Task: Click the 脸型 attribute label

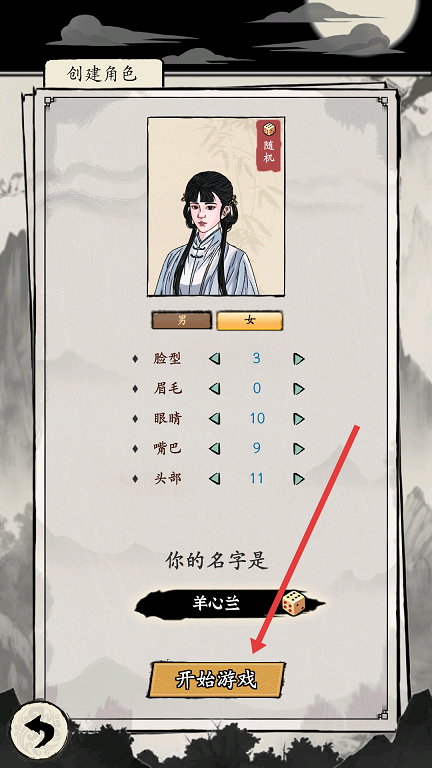Action: pos(167,359)
